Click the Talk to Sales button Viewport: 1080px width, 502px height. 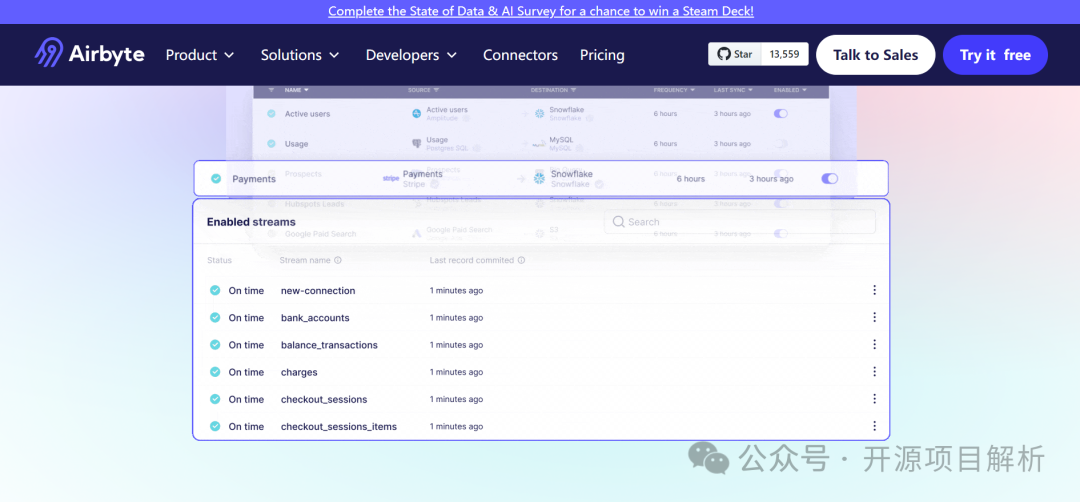pos(875,55)
